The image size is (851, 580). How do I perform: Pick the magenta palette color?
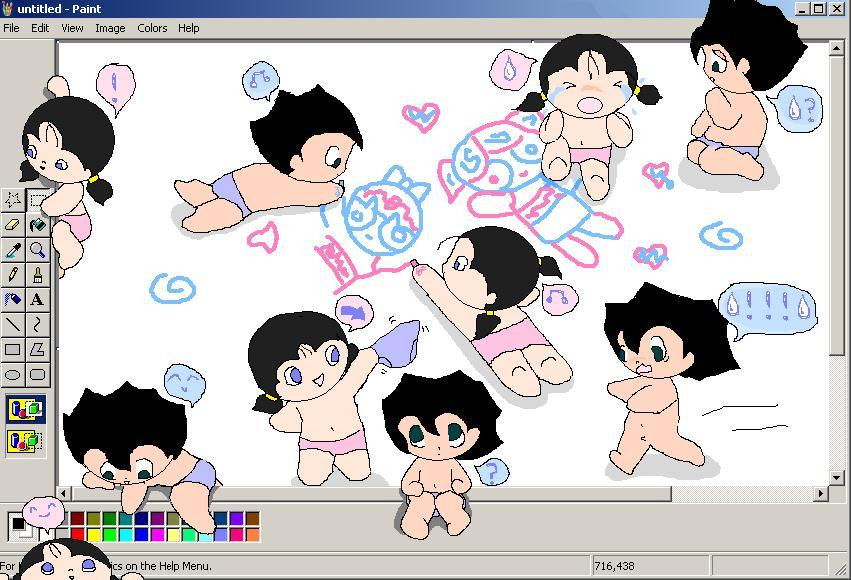pos(157,535)
